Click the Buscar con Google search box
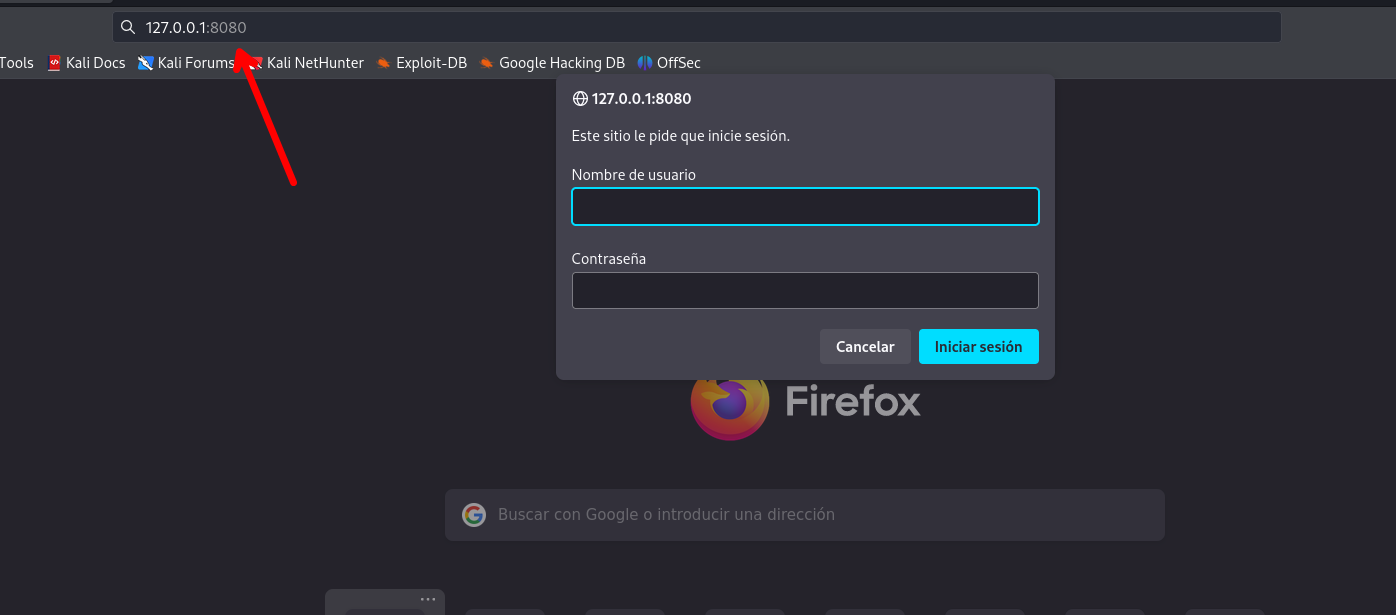Screen dimensions: 1396x615 [x=805, y=515]
